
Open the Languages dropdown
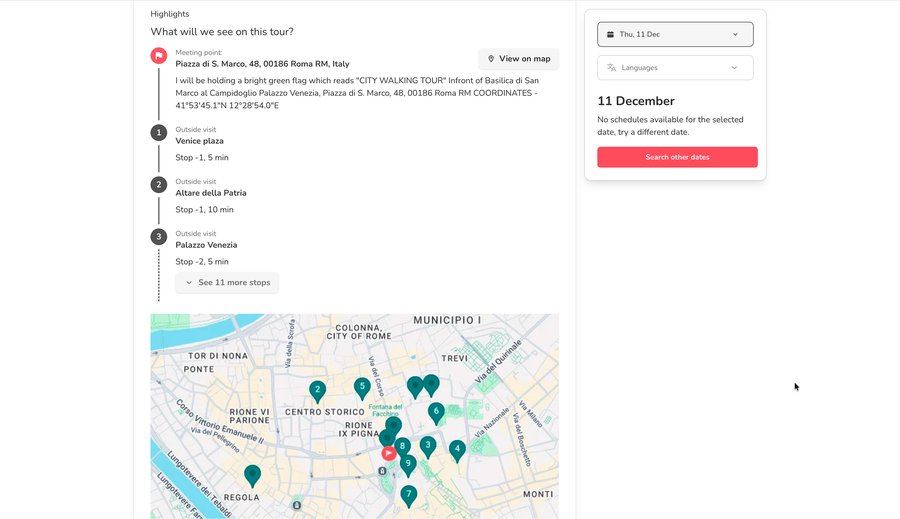[675, 68]
